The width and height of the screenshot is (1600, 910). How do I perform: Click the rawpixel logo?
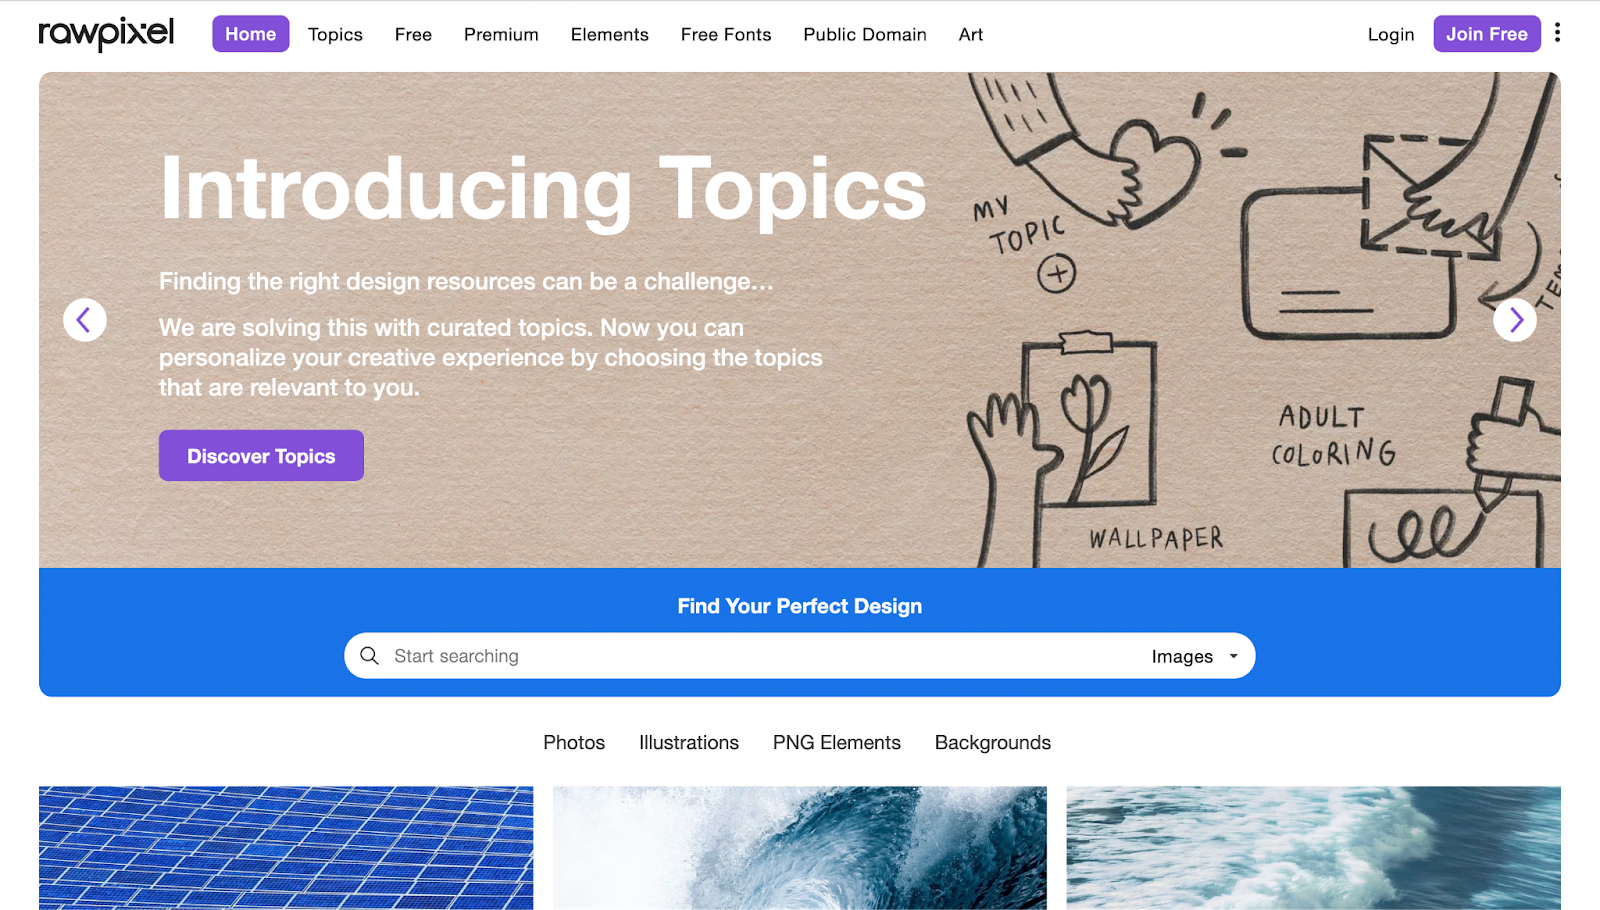[106, 34]
